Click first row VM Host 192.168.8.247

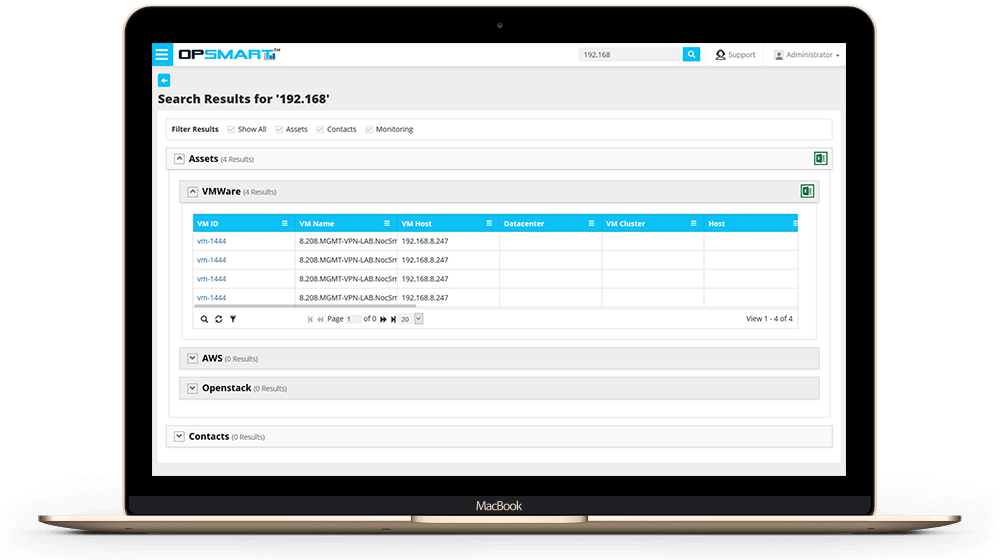(x=425, y=241)
